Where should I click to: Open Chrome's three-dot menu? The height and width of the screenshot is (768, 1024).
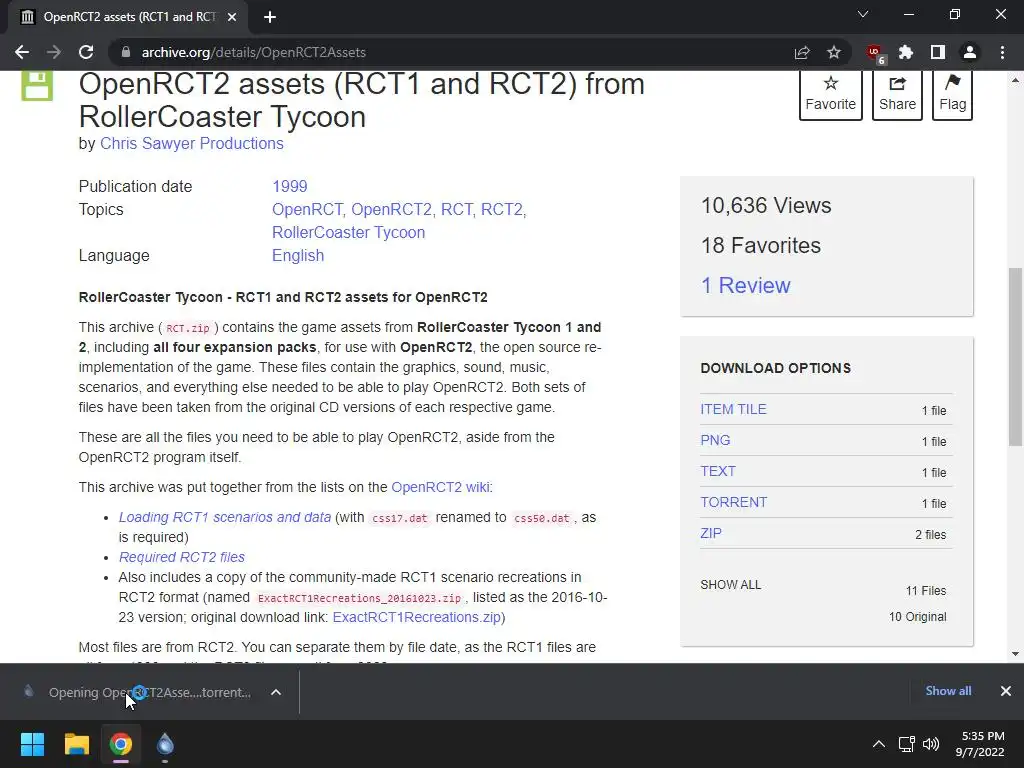(x=1002, y=52)
